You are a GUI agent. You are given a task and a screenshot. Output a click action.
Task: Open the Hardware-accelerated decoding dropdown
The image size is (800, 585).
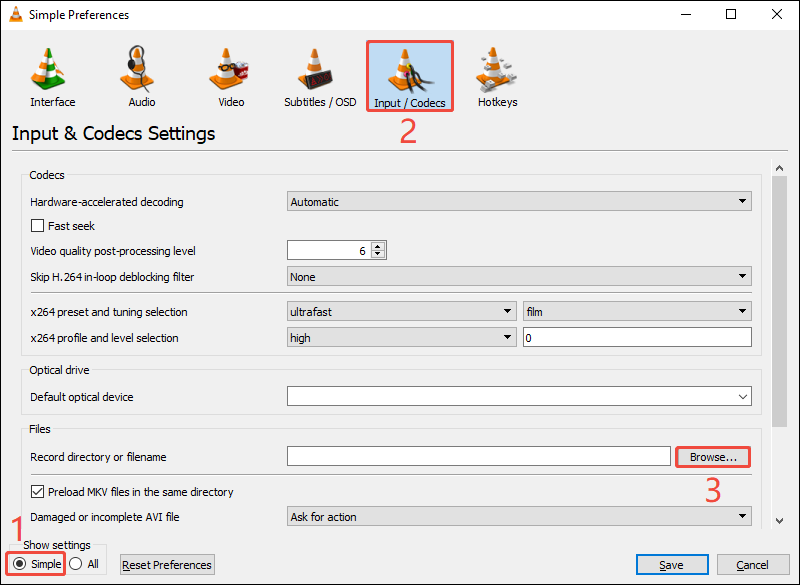518,201
